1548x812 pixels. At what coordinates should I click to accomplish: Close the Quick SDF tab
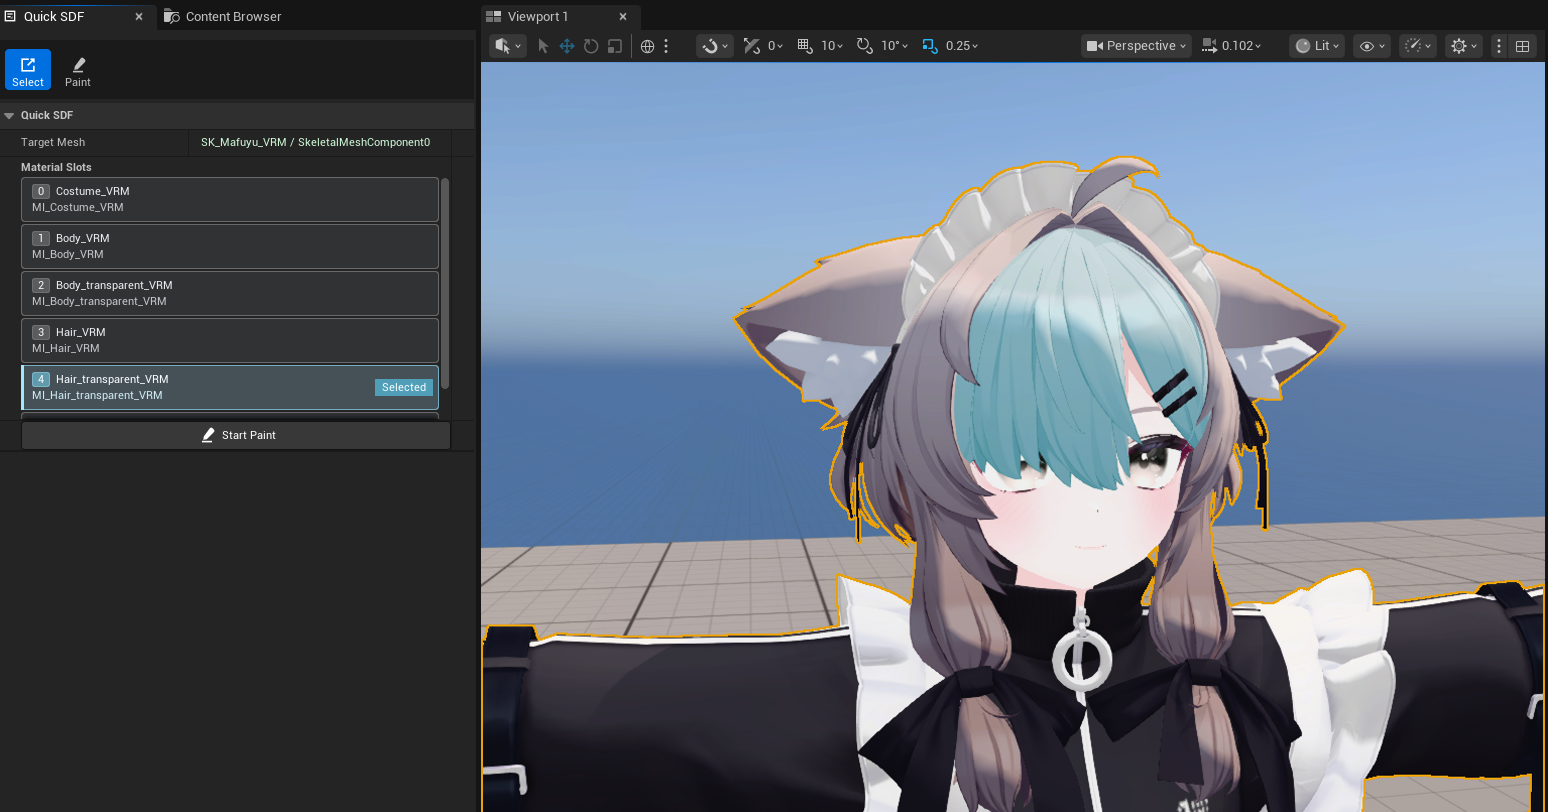click(x=139, y=16)
